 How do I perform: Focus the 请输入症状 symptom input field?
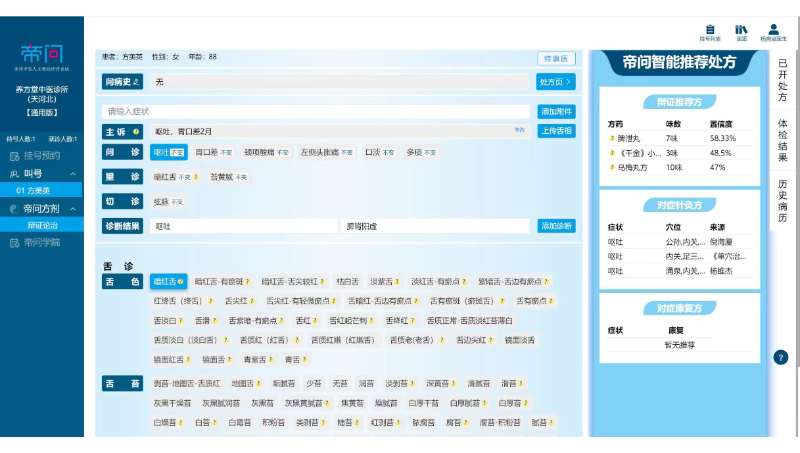point(316,112)
